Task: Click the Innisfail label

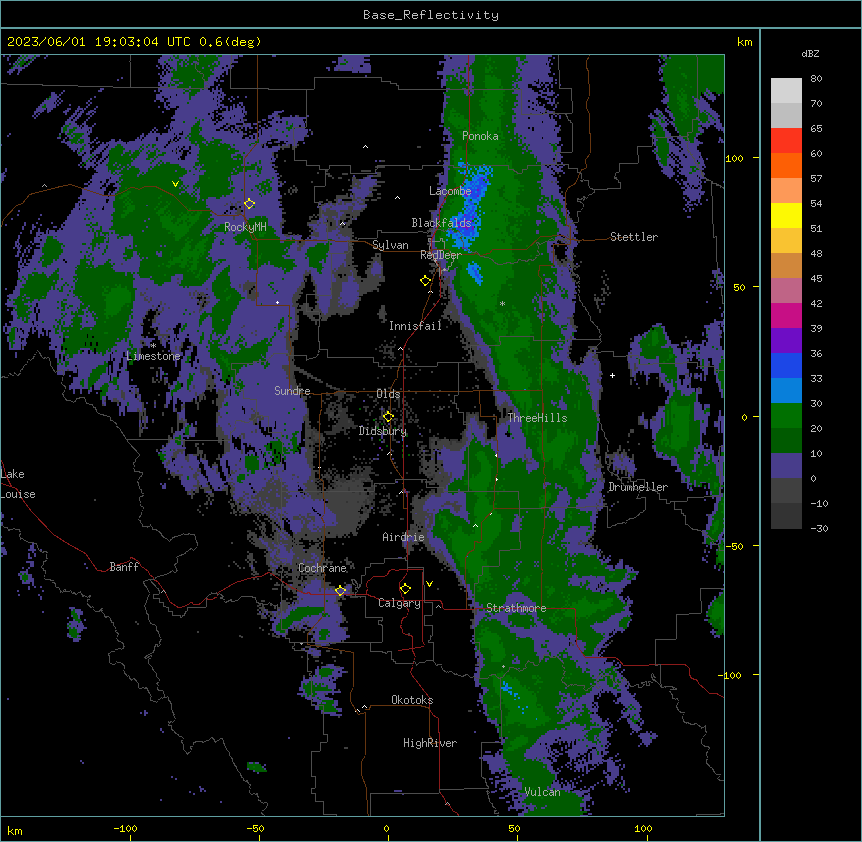Action: pyautogui.click(x=415, y=326)
